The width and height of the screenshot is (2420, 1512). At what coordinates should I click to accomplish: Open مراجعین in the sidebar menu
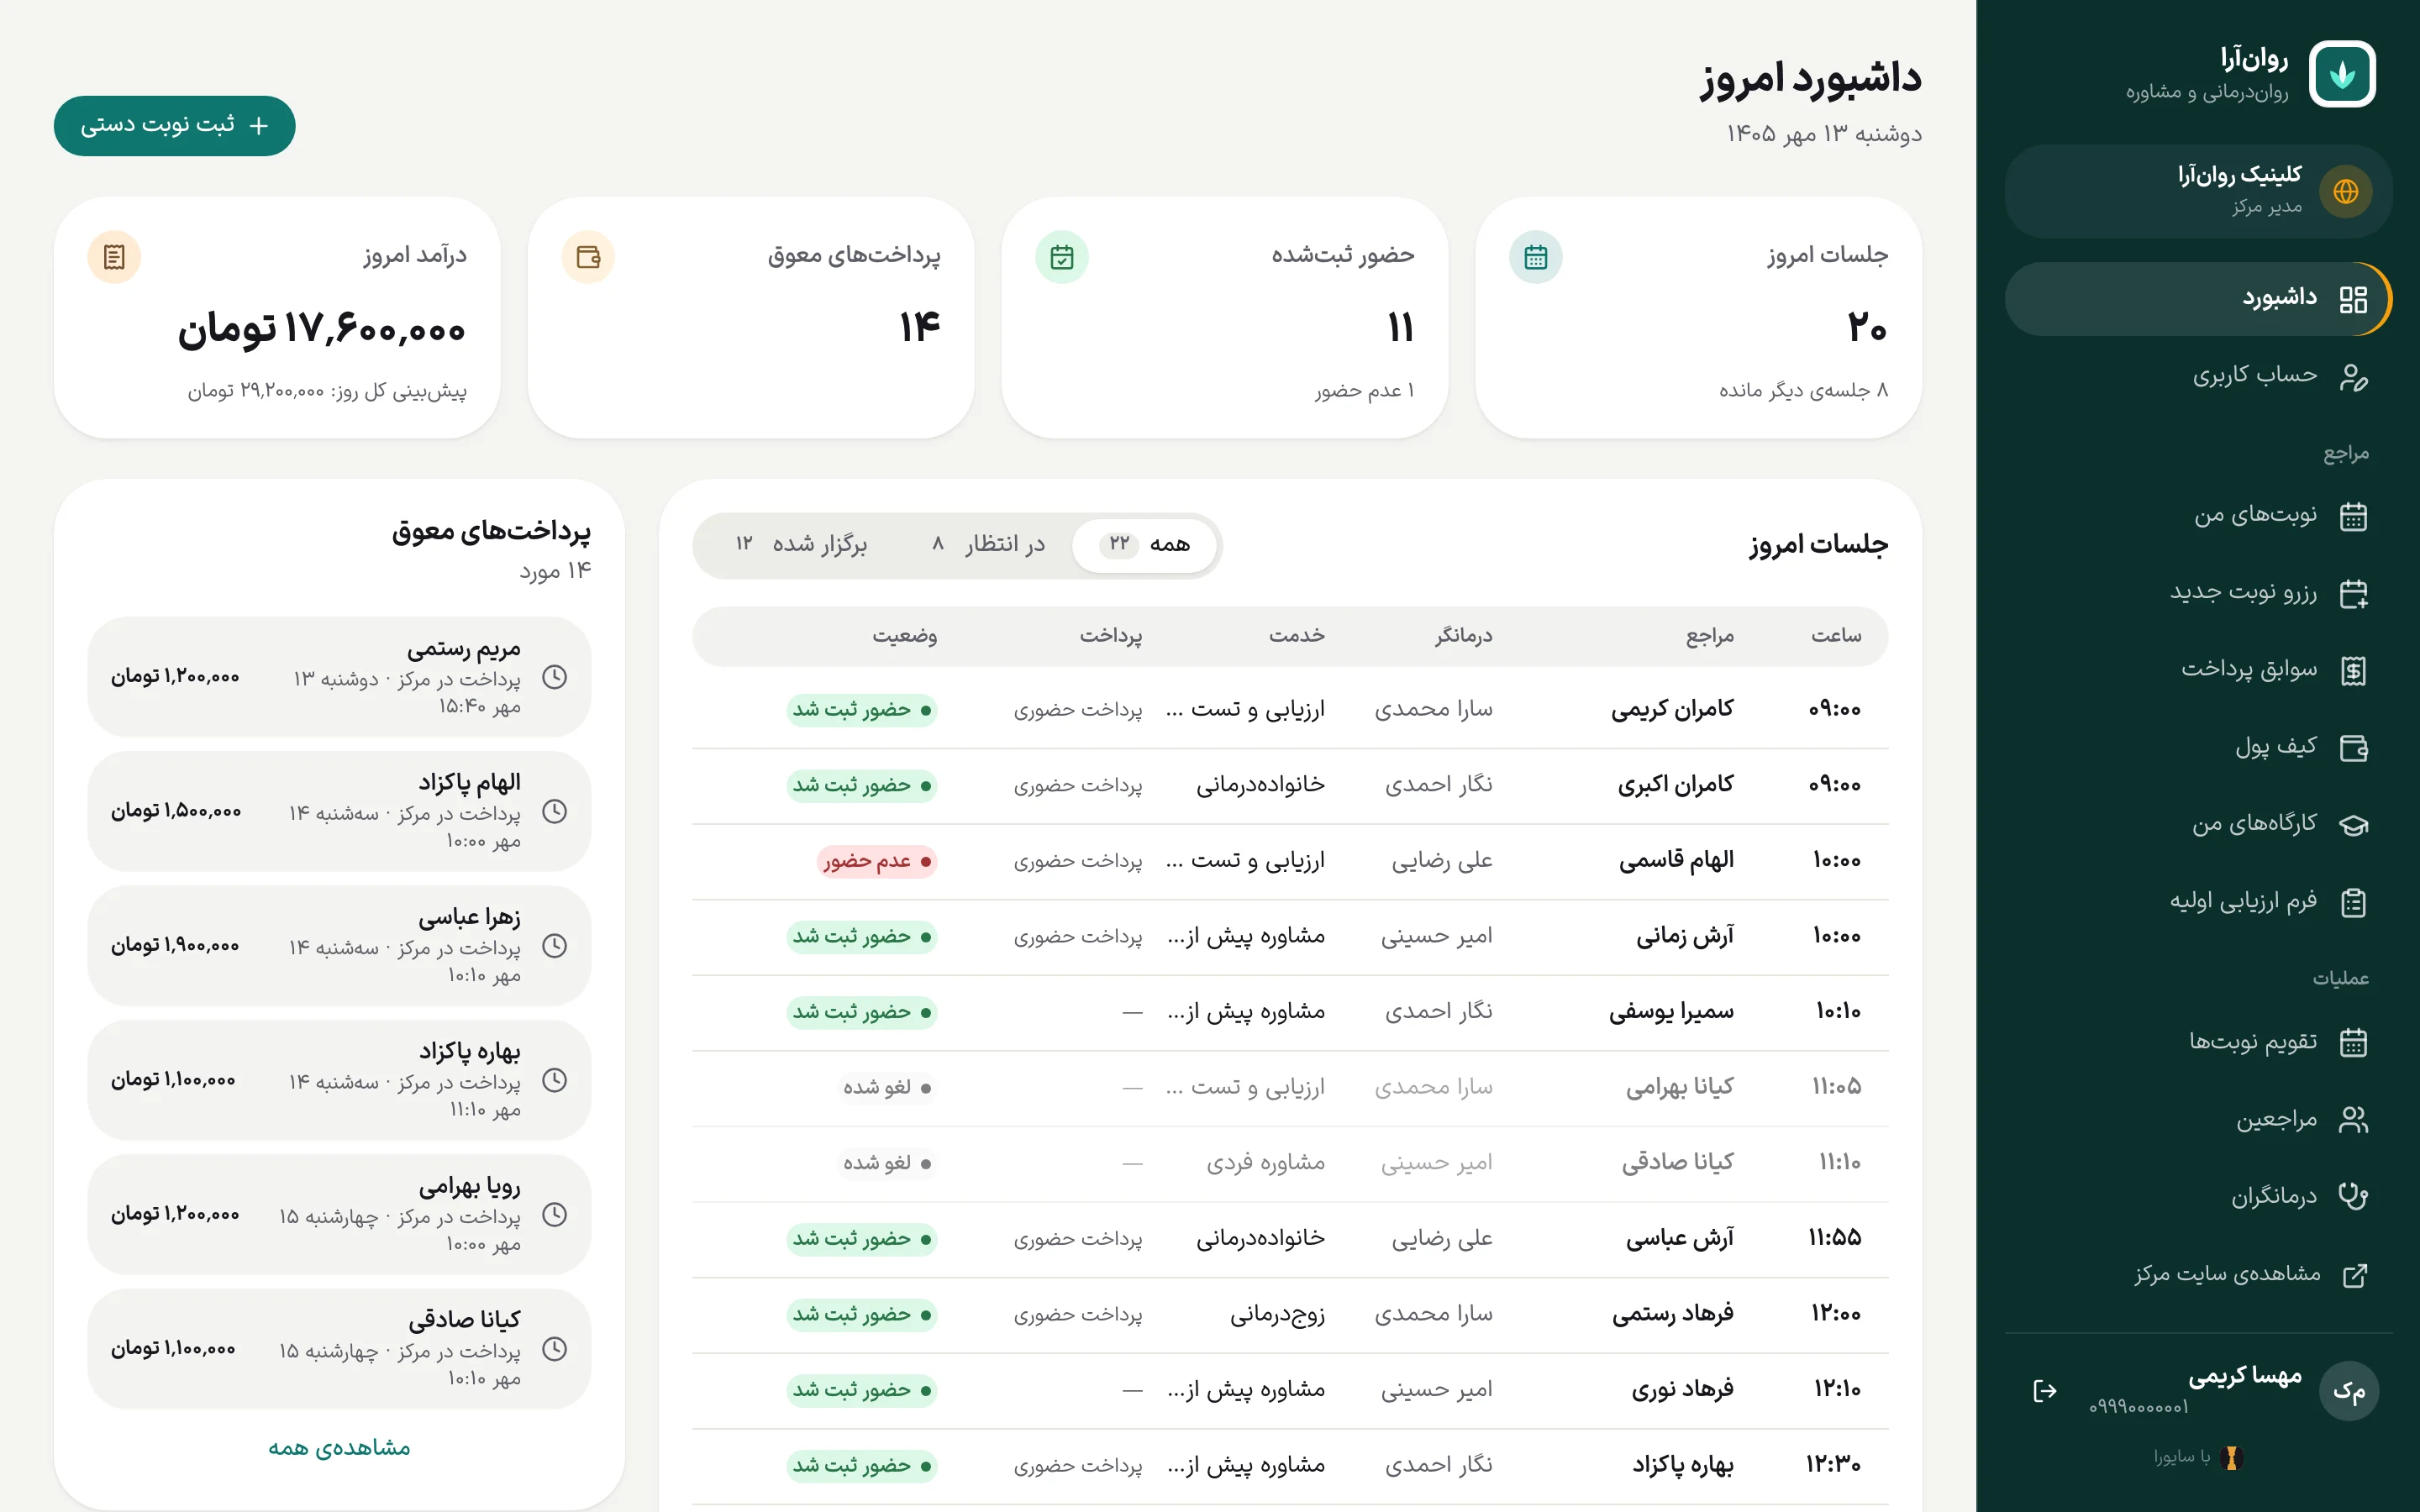click(x=2198, y=1119)
